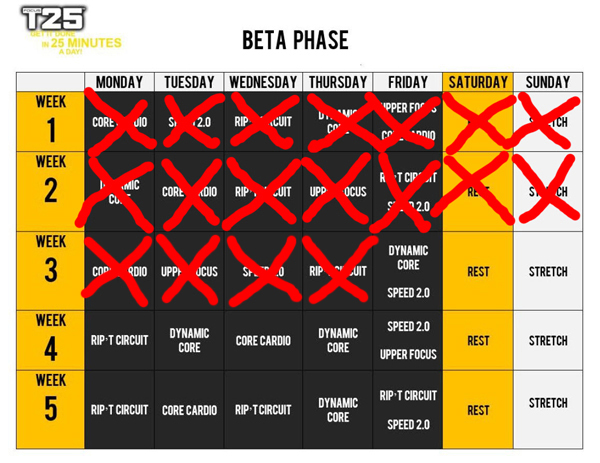The width and height of the screenshot is (600, 463).
Task: Click Week 5 Tuesday CORE CARDIO cell
Action: (189, 410)
